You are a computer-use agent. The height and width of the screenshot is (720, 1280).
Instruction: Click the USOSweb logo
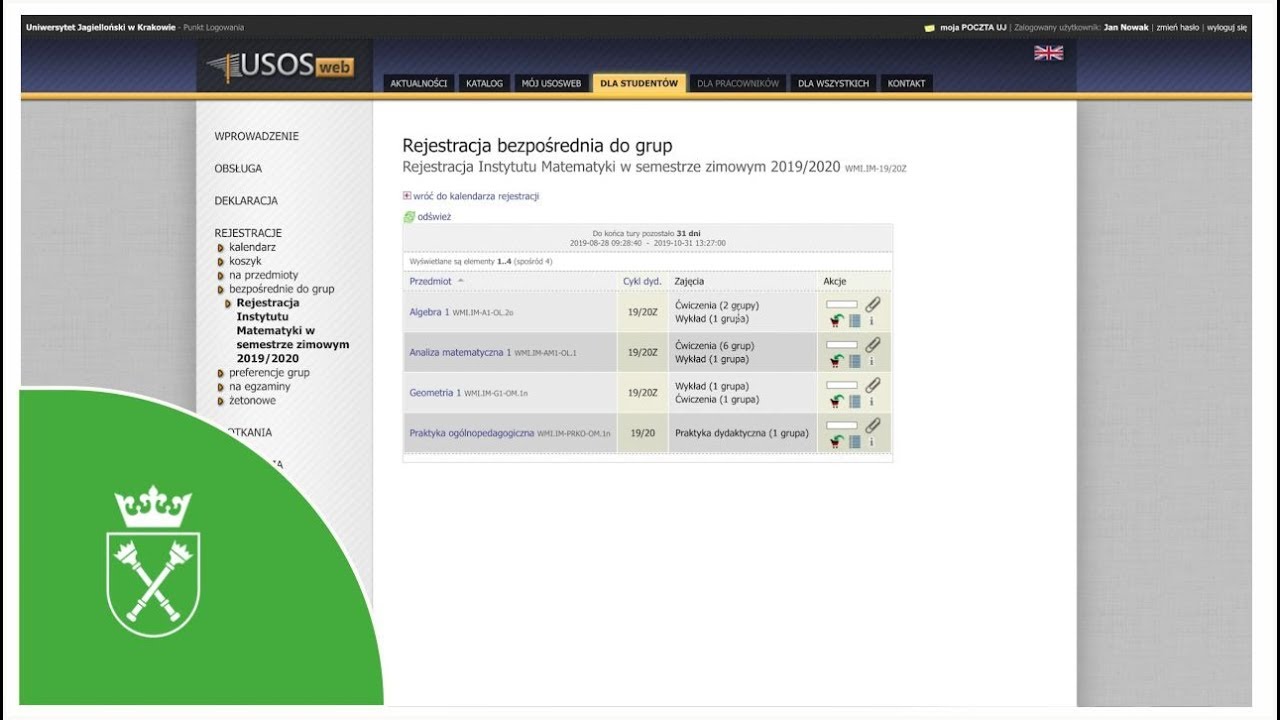coord(281,67)
